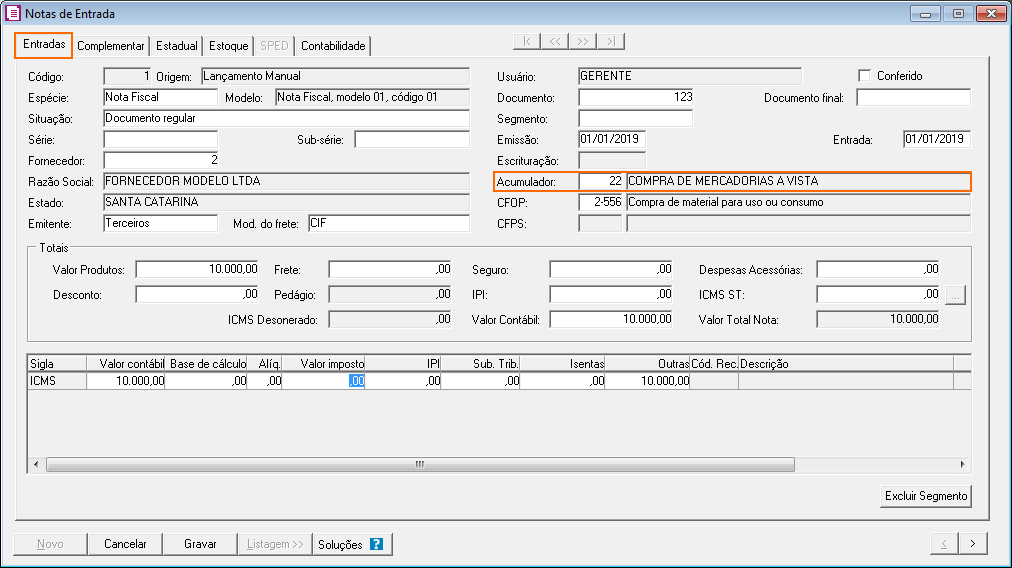This screenshot has height=568, width=1012.
Task: Click the Entrada date field
Action: pos(937,139)
